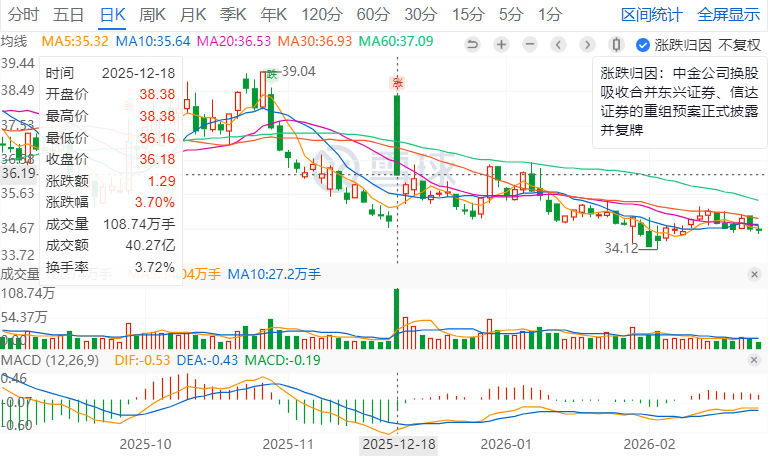This screenshot has height=465, width=768.
Task: Click the candlestick style icon in toolbar
Action: [617, 44]
